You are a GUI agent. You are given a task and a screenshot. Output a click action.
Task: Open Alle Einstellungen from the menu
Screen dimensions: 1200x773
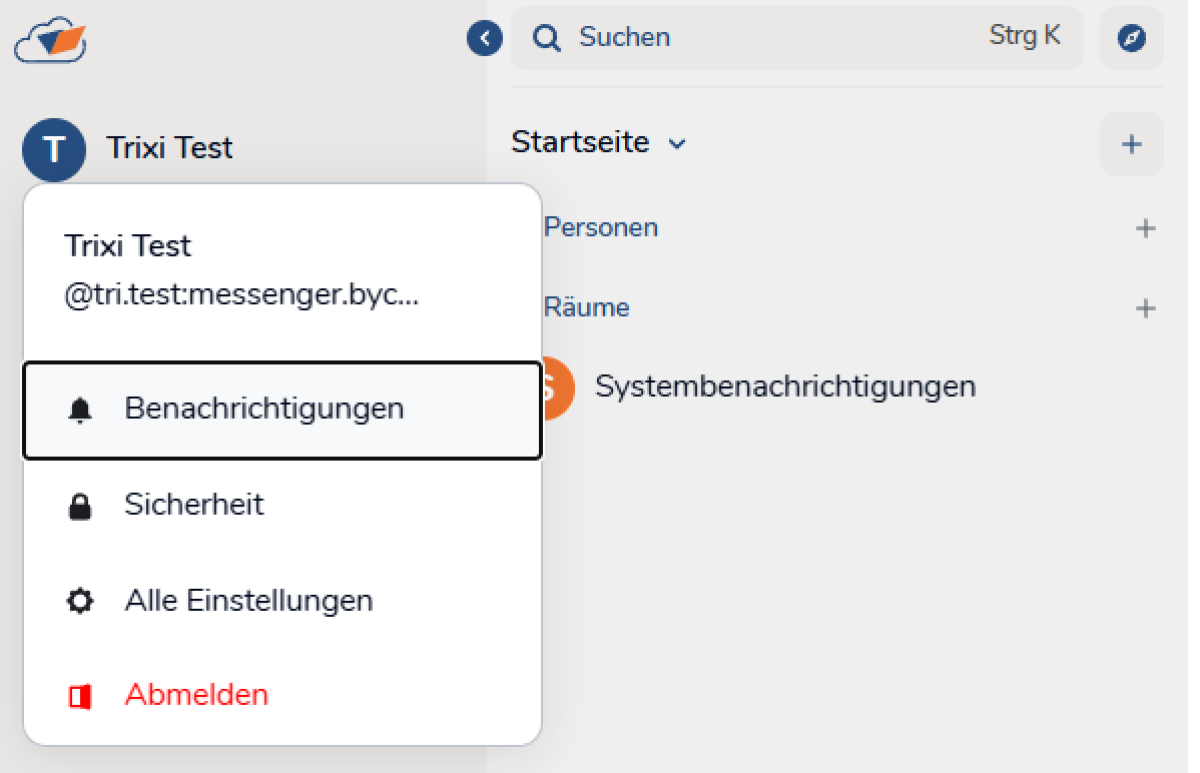coord(249,601)
